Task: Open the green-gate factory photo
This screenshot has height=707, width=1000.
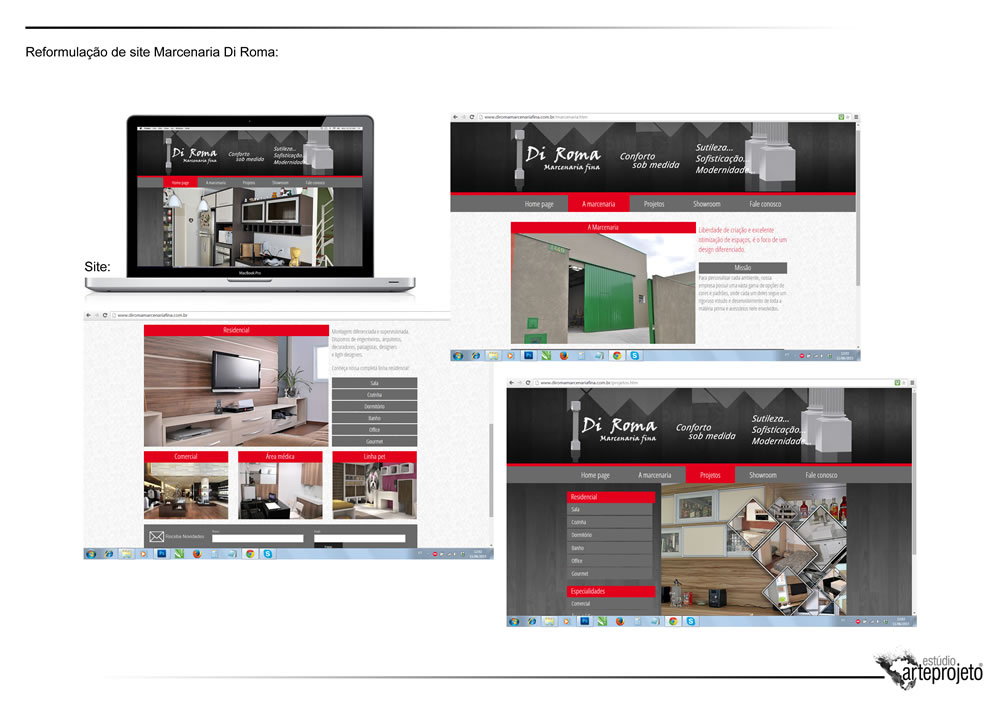Action: pos(603,288)
